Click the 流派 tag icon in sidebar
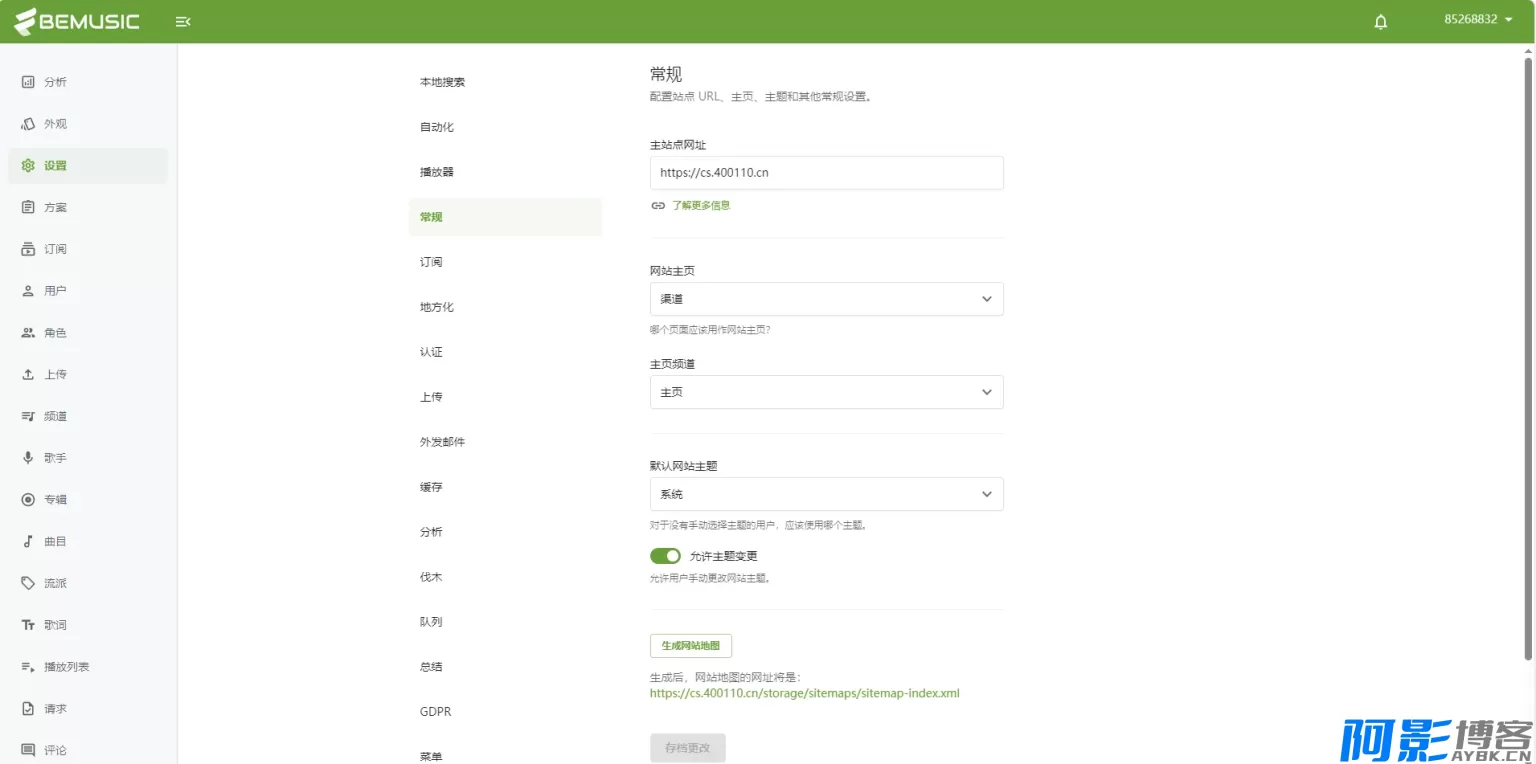Image resolution: width=1536 pixels, height=764 pixels. pos(28,583)
